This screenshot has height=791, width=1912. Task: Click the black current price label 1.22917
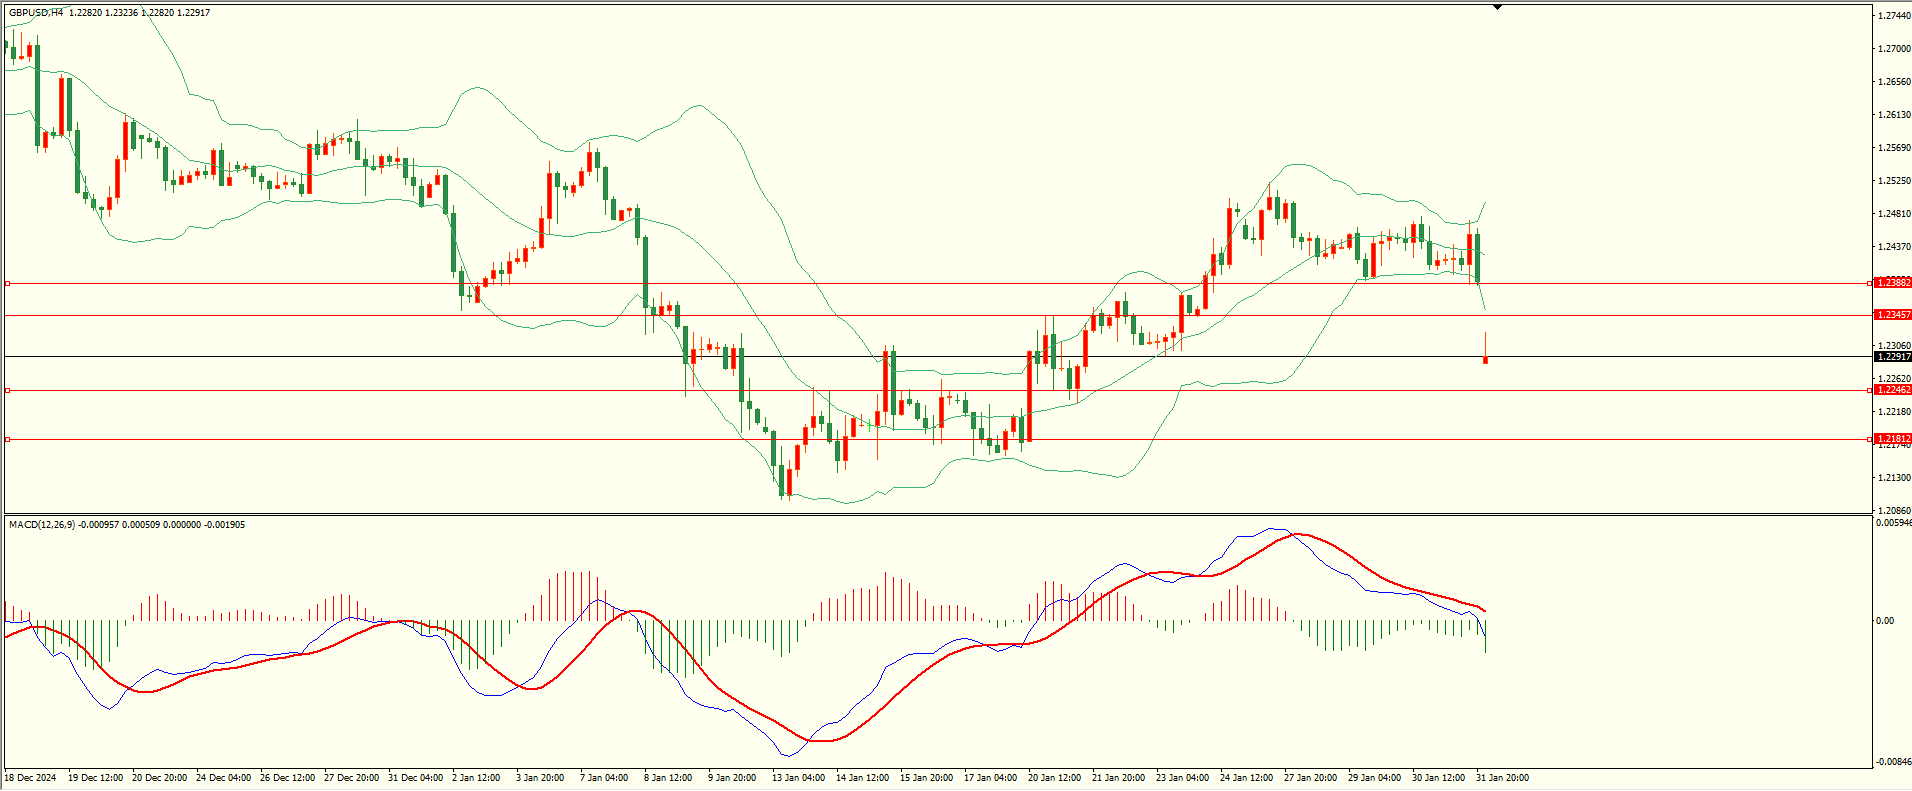pyautogui.click(x=1893, y=357)
